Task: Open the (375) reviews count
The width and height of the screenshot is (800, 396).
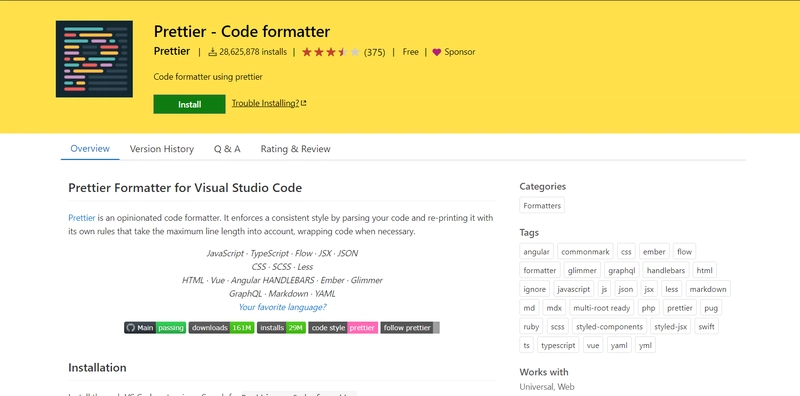Action: click(x=374, y=52)
